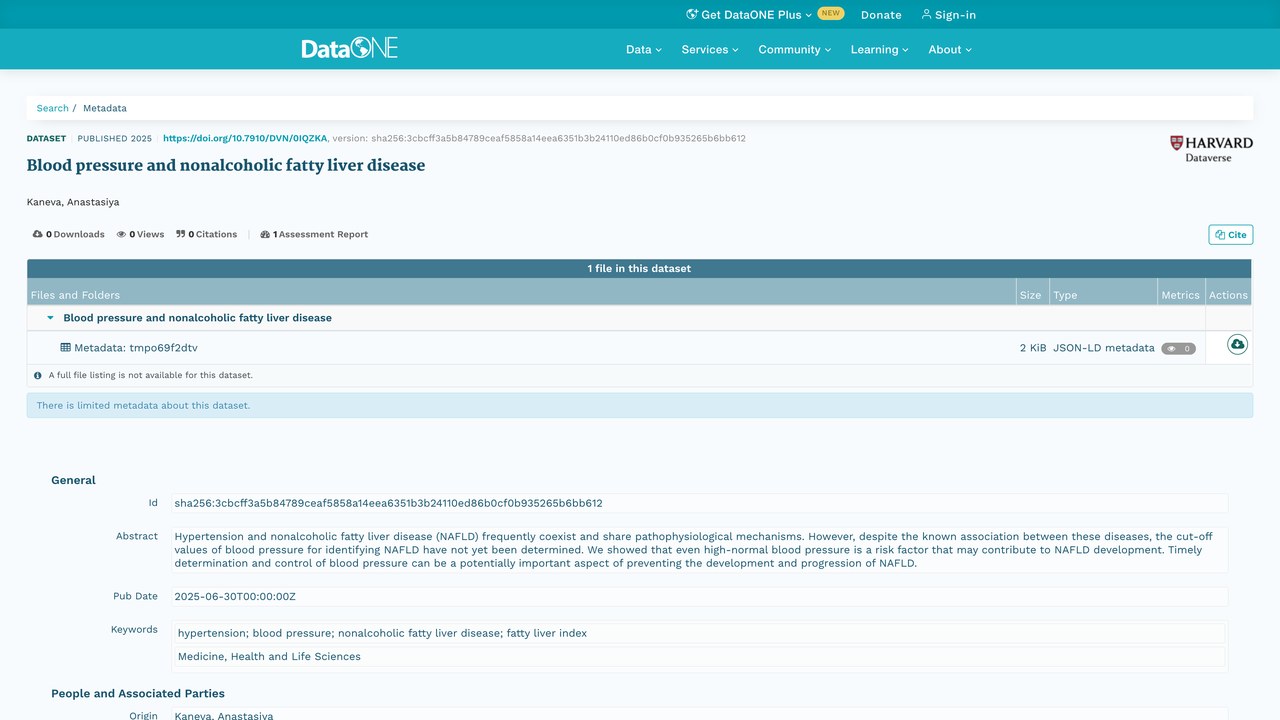This screenshot has width=1280, height=720.
Task: Open the dataset DOI link
Action: tap(245, 138)
